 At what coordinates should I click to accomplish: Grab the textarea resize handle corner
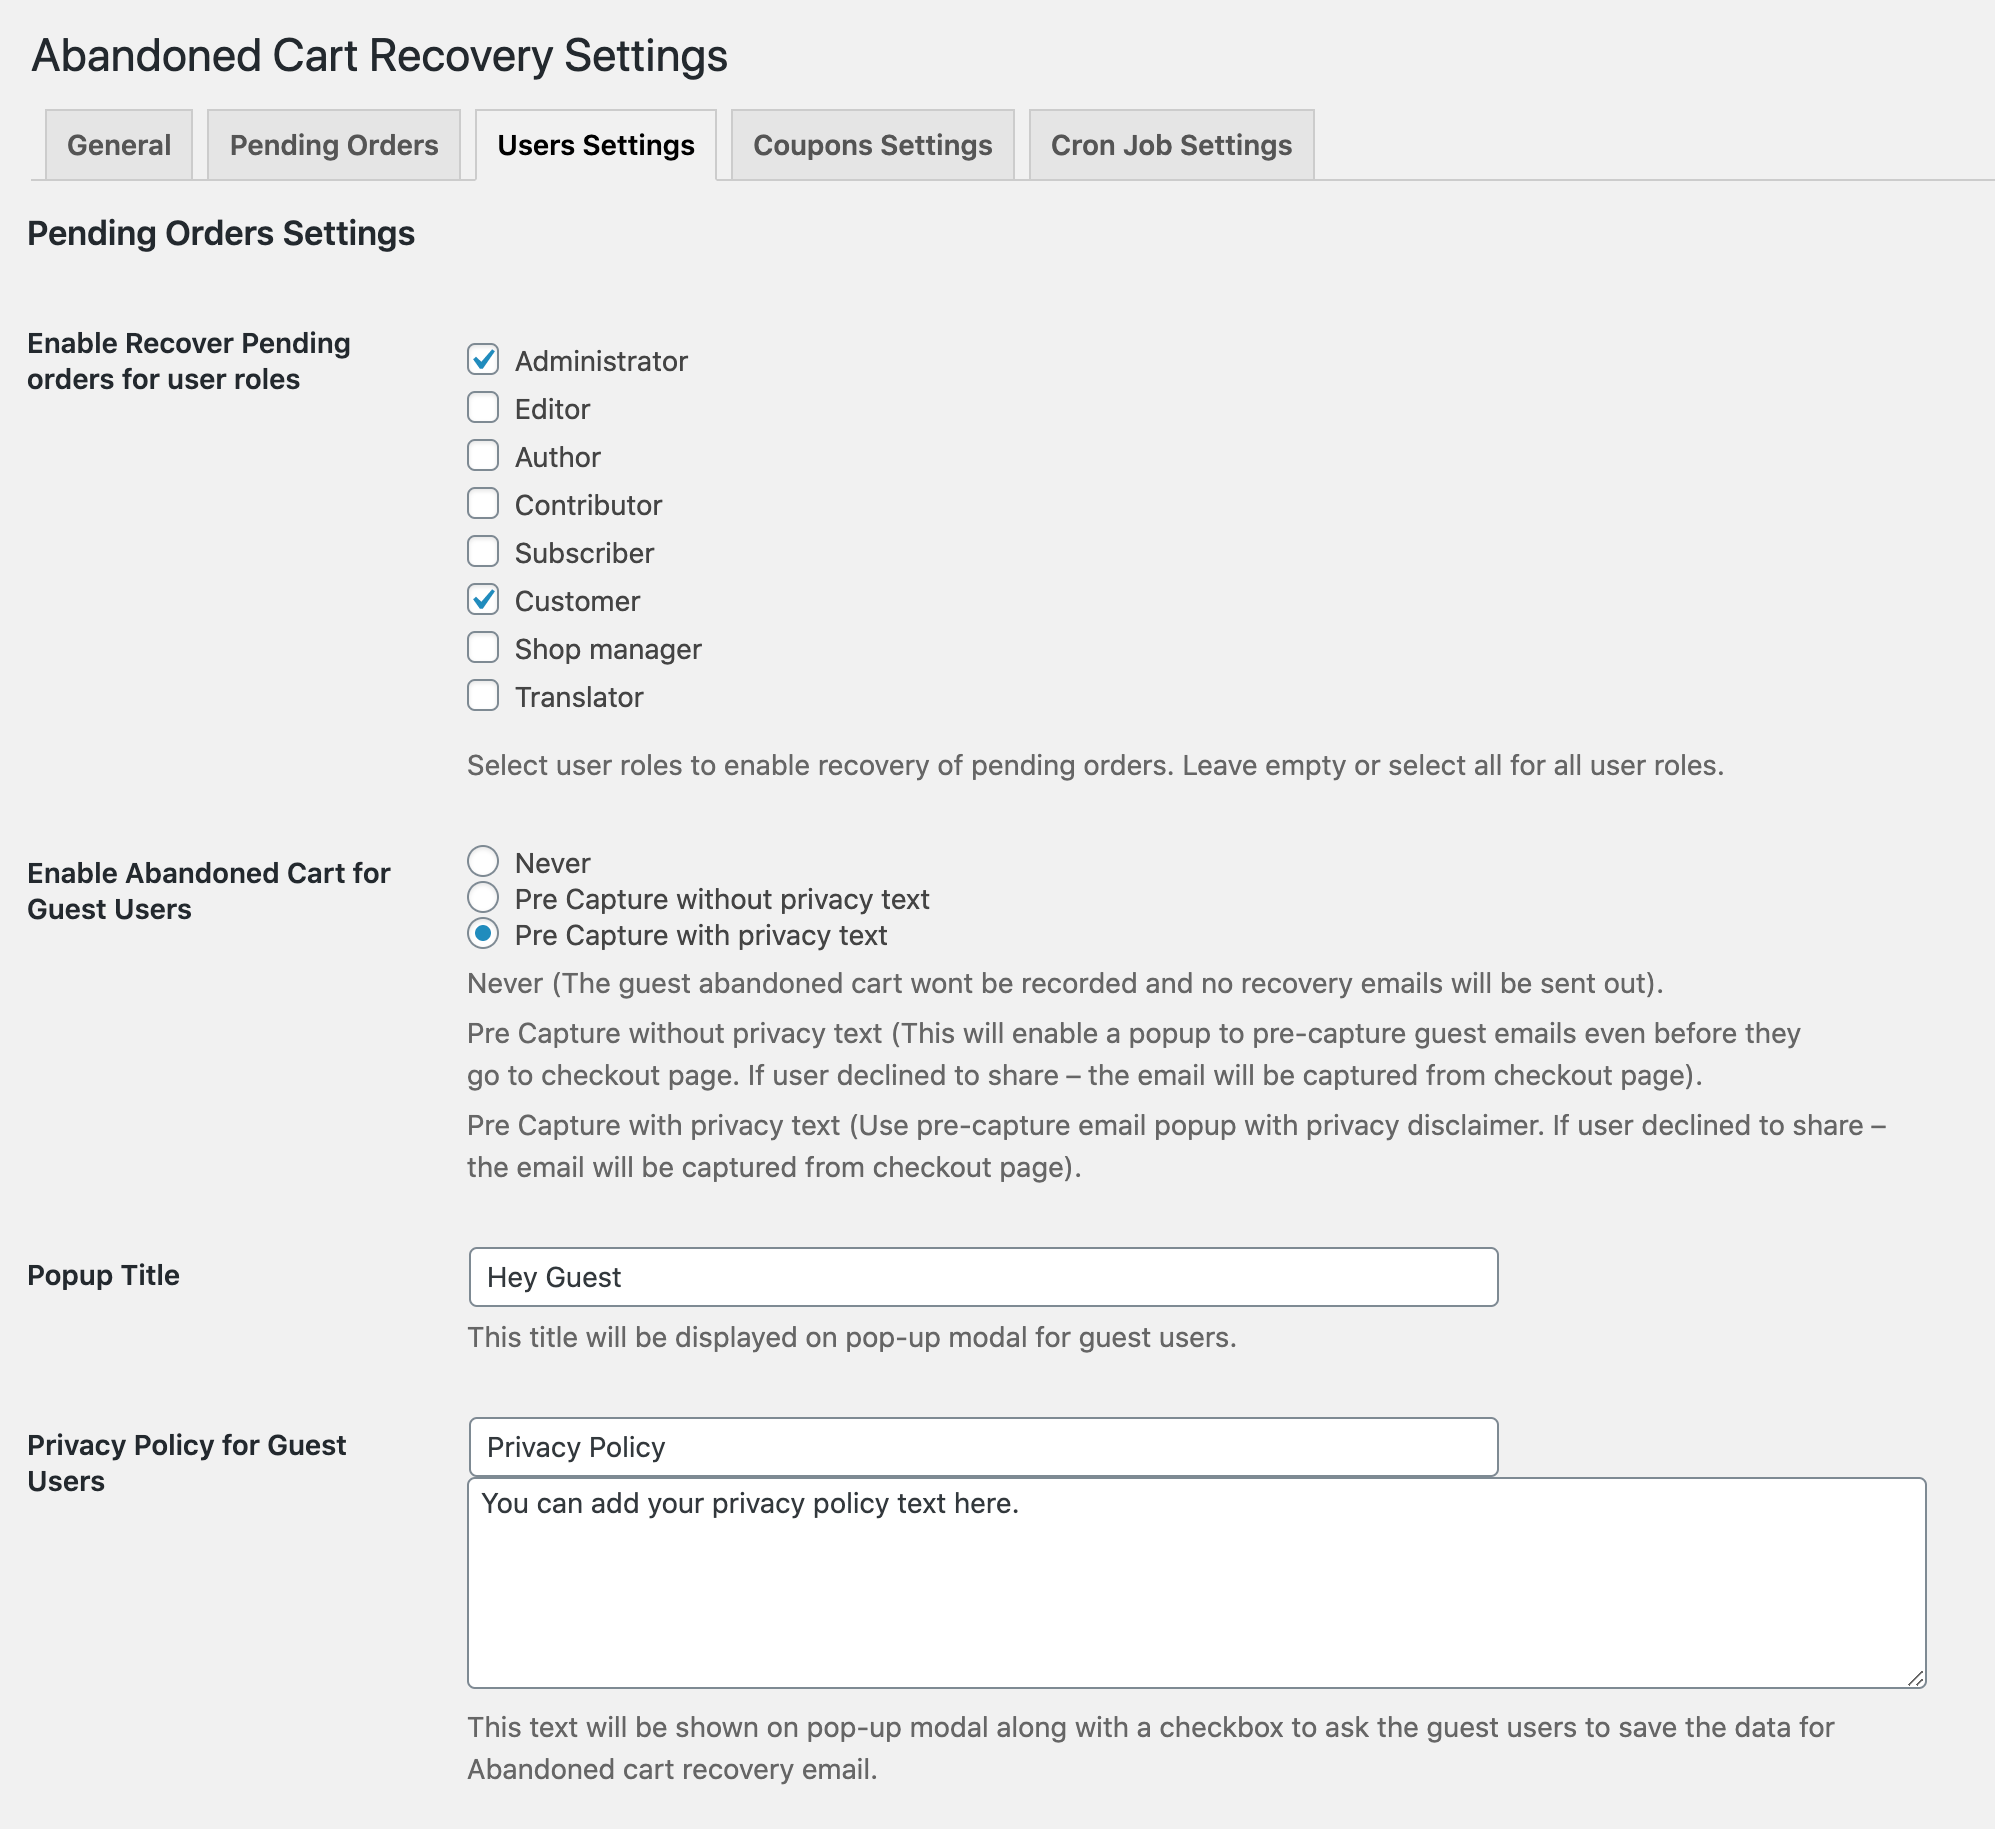tap(1915, 1678)
